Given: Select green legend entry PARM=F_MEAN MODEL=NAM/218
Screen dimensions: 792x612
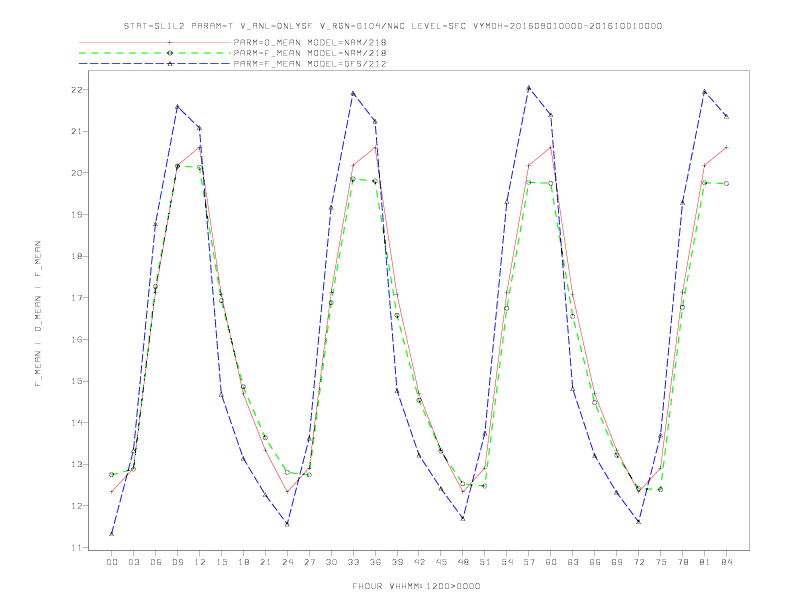Looking at the screenshot, I should [310, 53].
